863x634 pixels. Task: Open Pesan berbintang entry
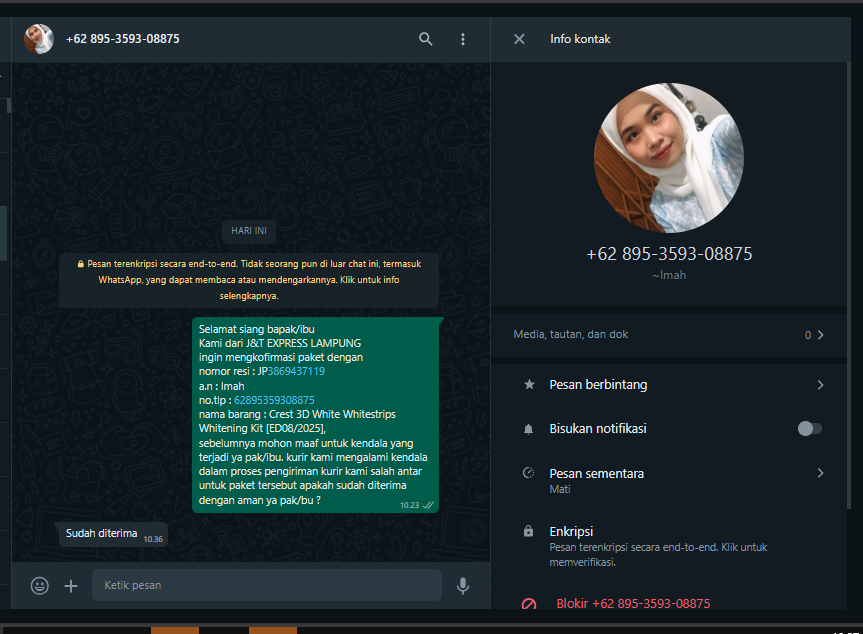point(669,385)
